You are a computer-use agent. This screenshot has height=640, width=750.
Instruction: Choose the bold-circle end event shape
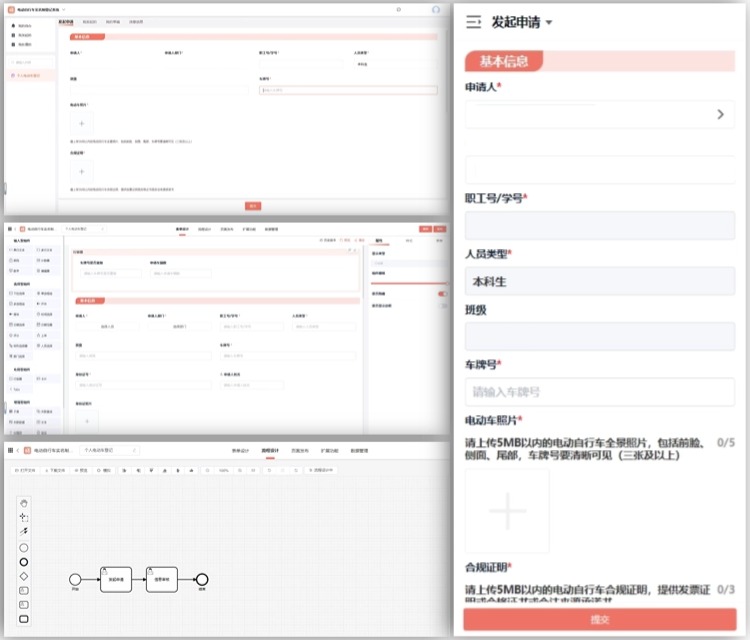[x=25, y=561]
